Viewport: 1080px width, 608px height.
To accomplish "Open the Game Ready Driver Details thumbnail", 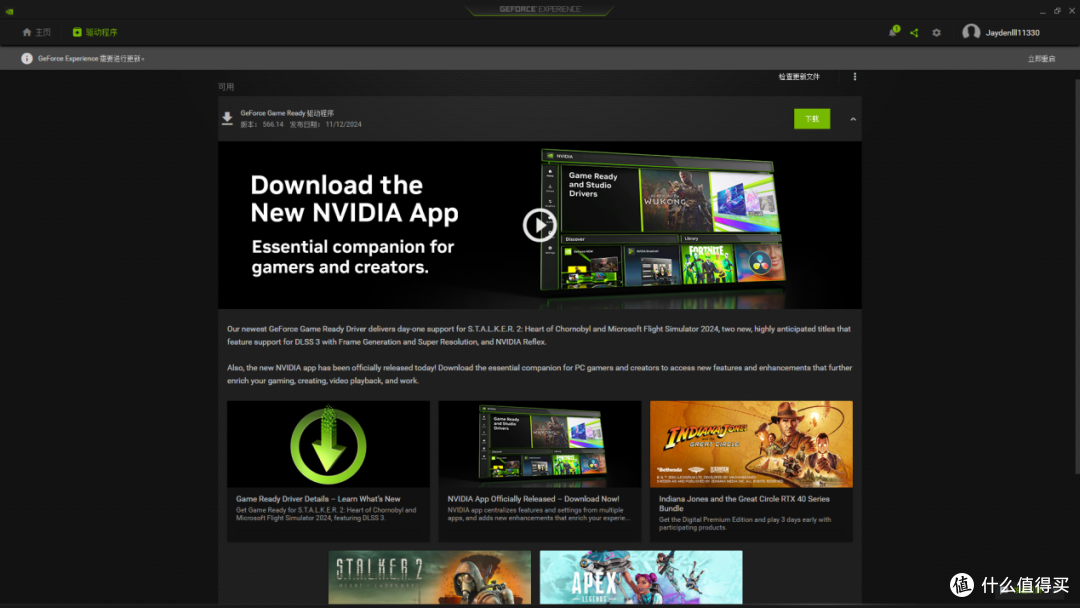I will 328,444.
